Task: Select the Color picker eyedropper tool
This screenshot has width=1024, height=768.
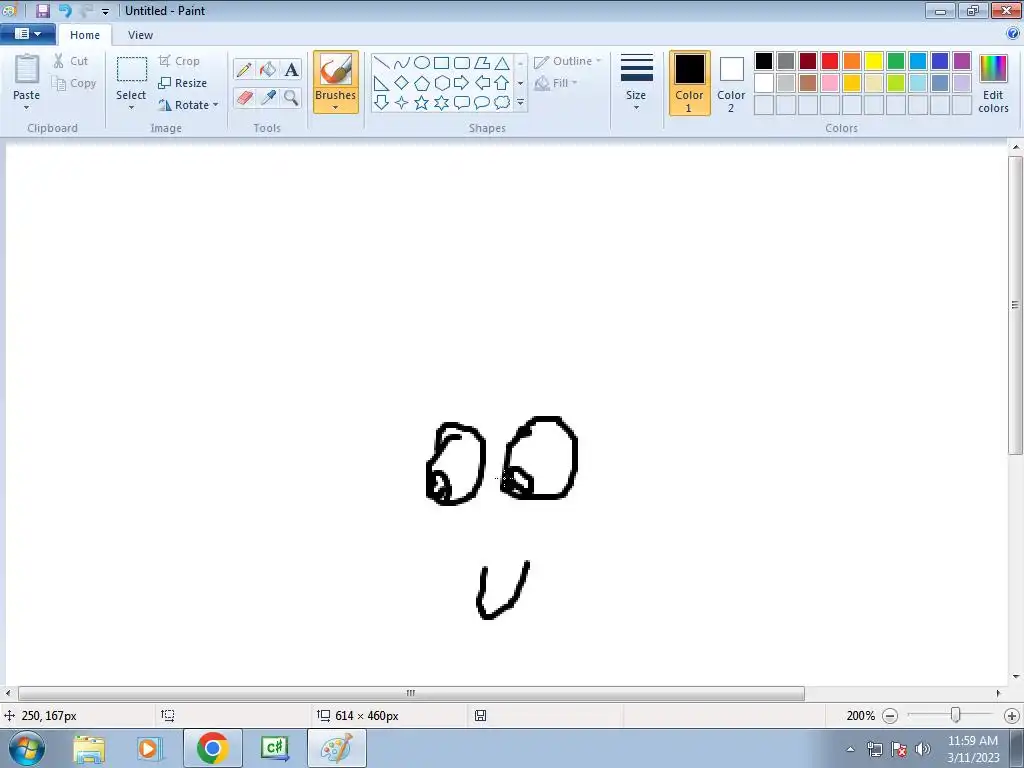Action: 268,97
